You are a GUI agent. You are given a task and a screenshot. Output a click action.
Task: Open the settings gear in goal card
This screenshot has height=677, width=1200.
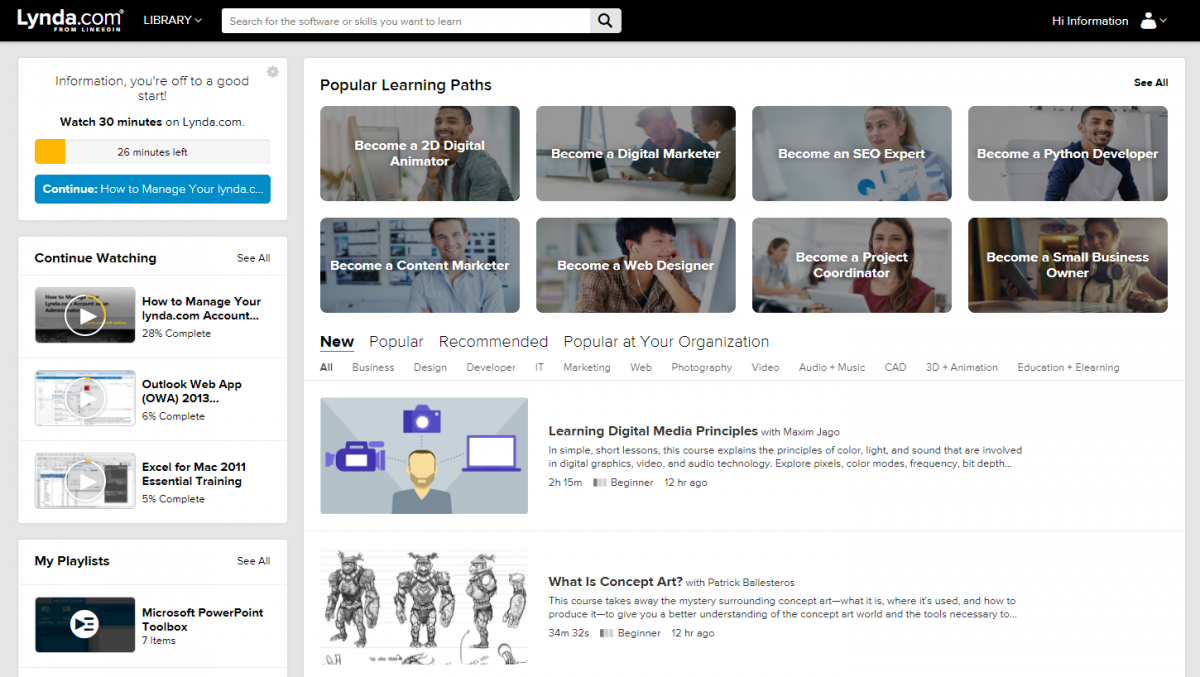click(x=272, y=72)
